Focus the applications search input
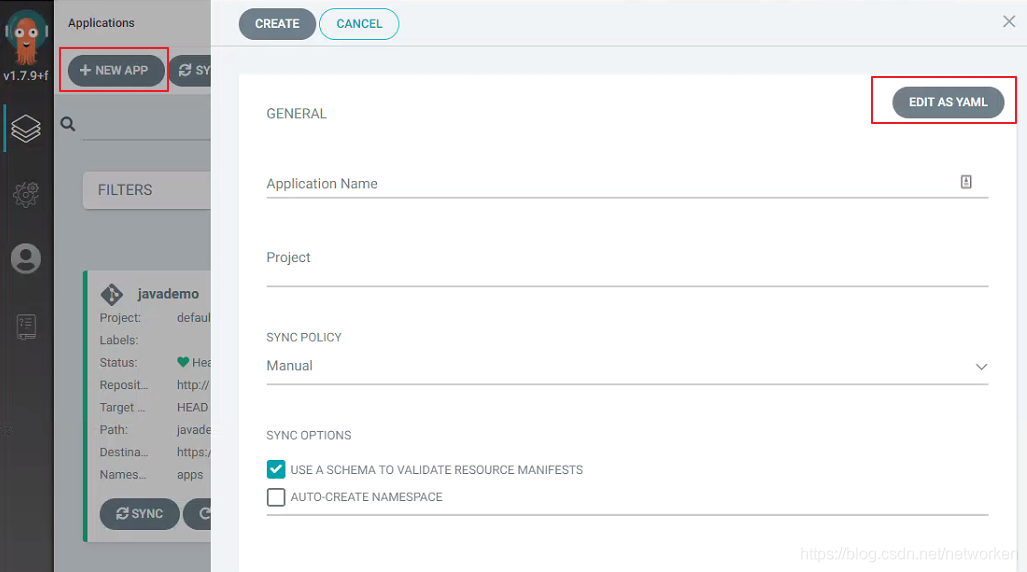This screenshot has height=572, width=1027. click(x=147, y=124)
